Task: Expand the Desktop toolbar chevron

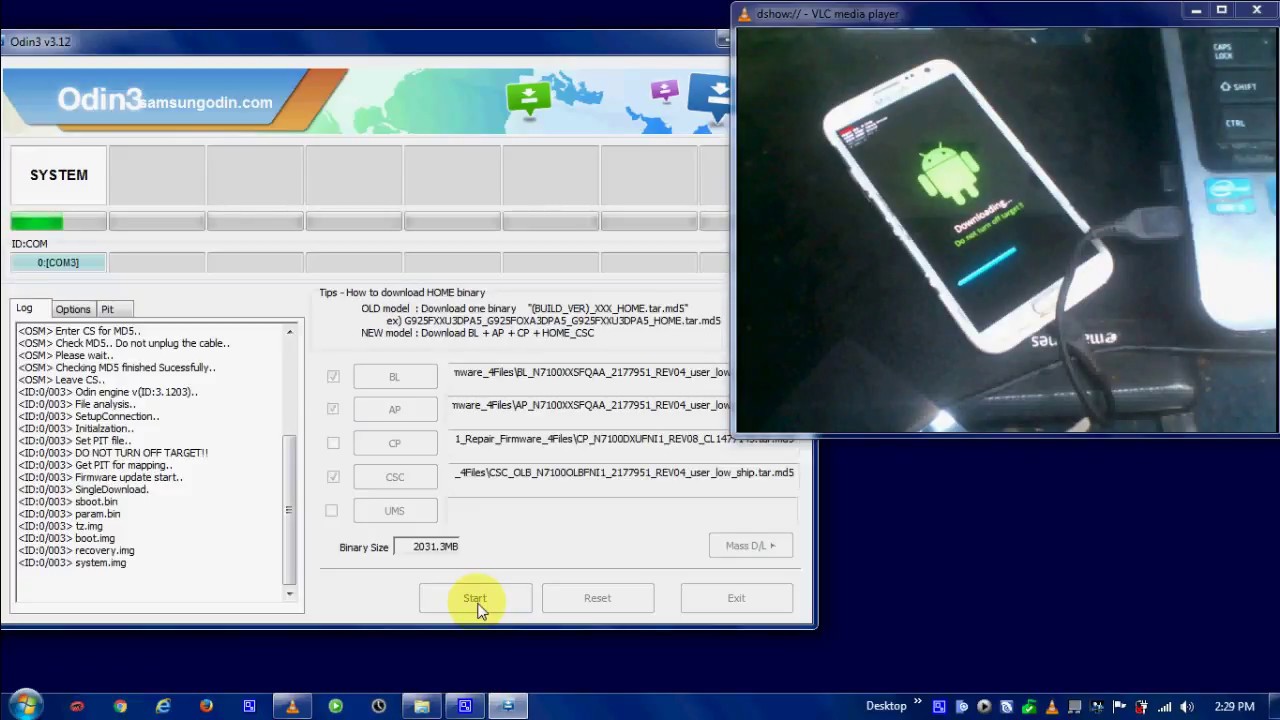Action: (918, 701)
